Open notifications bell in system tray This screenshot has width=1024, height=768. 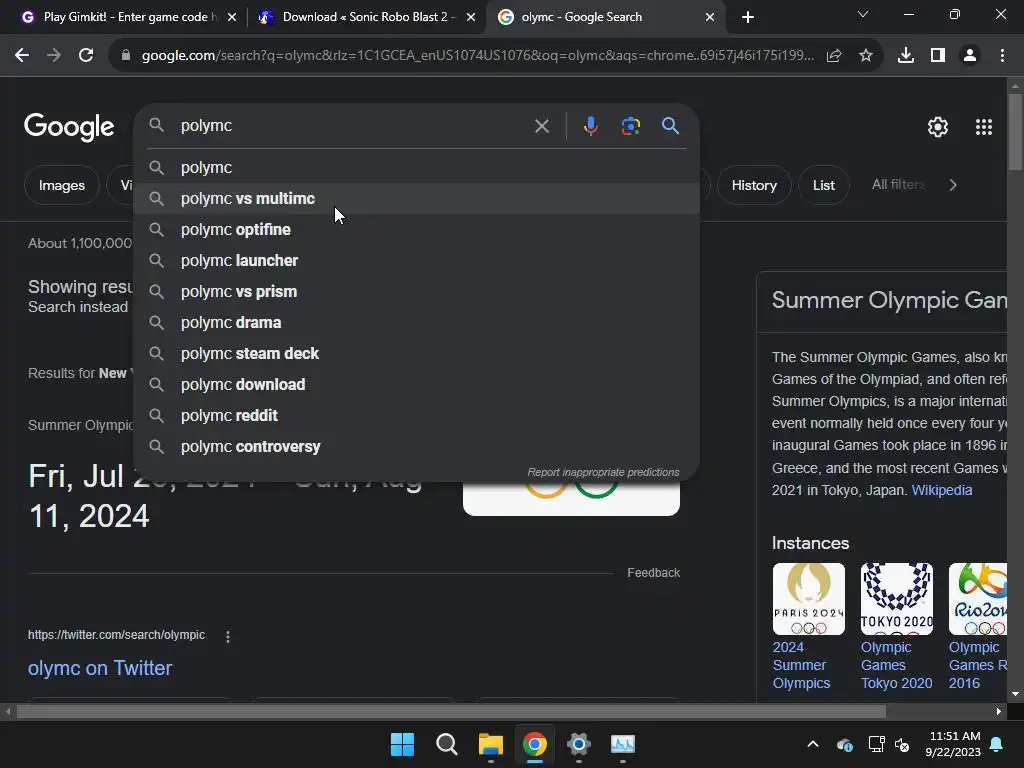click(x=997, y=744)
